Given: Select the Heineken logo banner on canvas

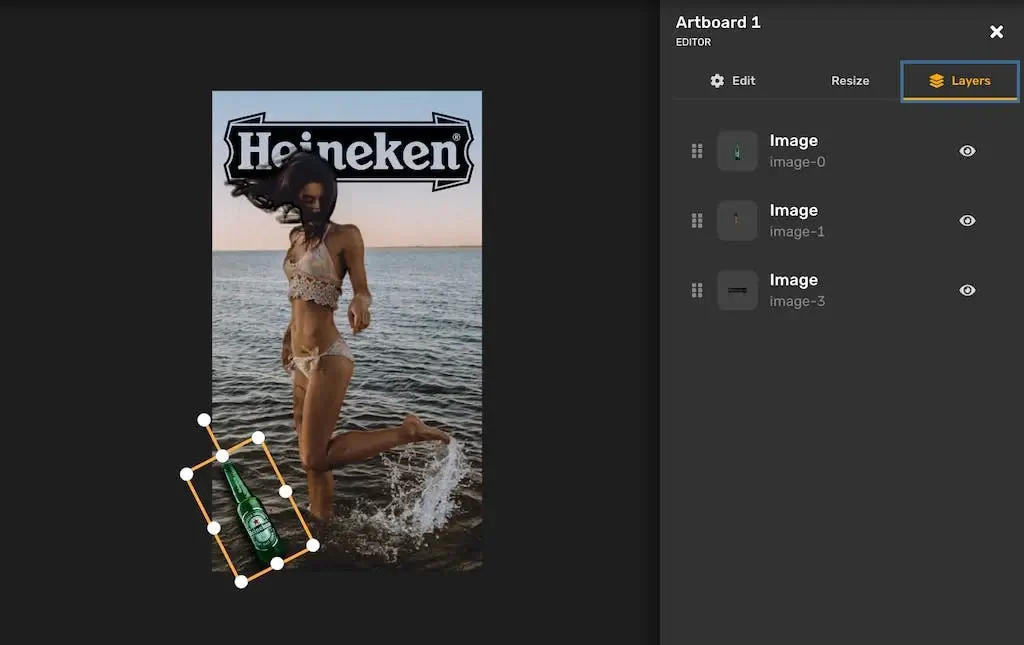Looking at the screenshot, I should coord(349,151).
